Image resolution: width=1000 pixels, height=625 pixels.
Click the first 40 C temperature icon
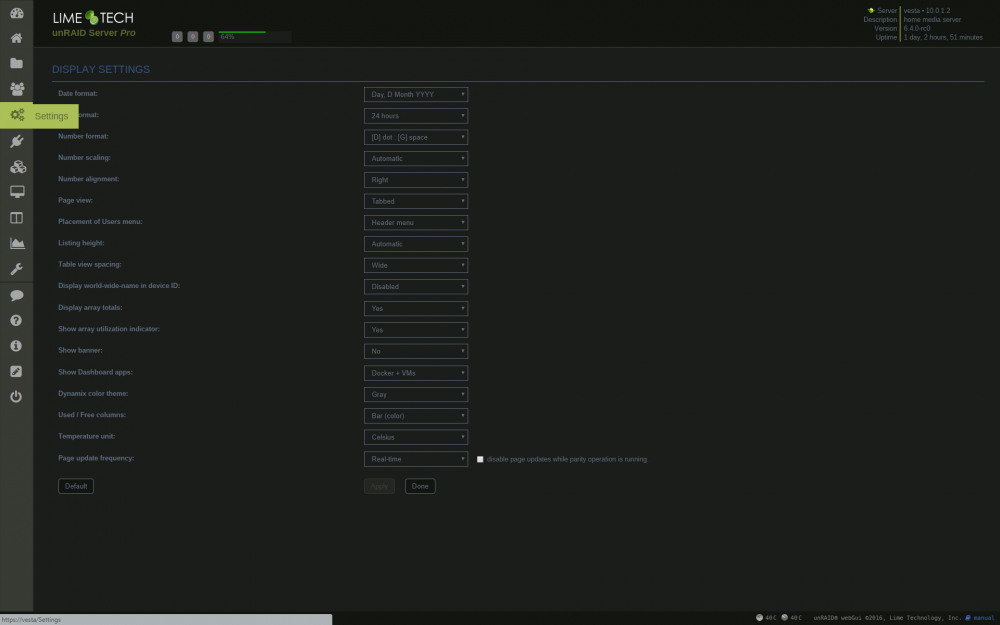coord(759,617)
